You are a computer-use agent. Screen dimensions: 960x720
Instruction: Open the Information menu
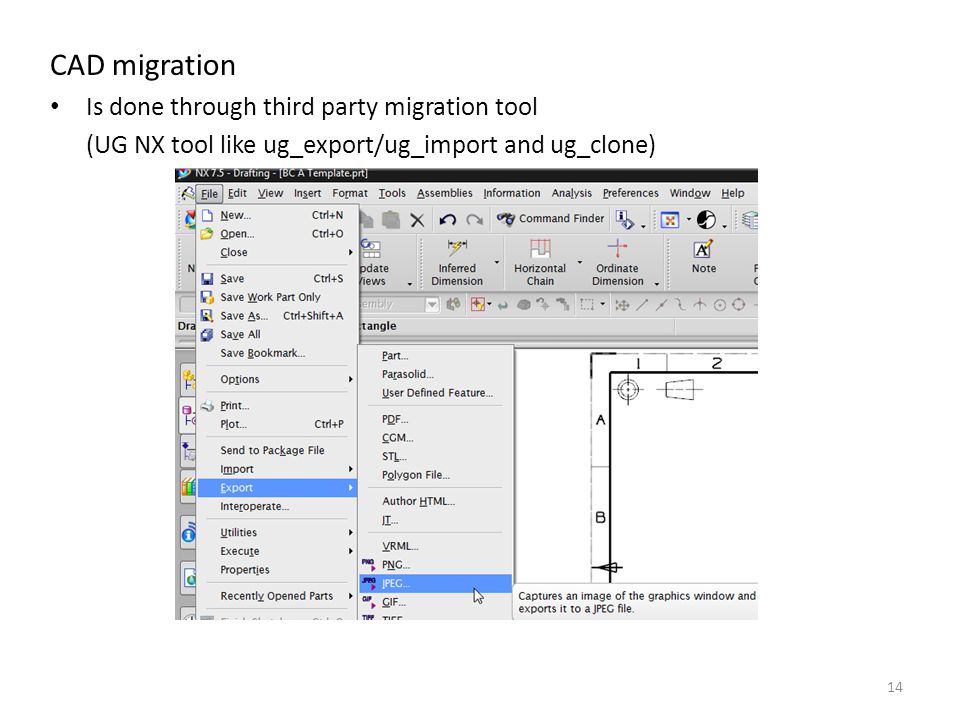pyautogui.click(x=512, y=193)
